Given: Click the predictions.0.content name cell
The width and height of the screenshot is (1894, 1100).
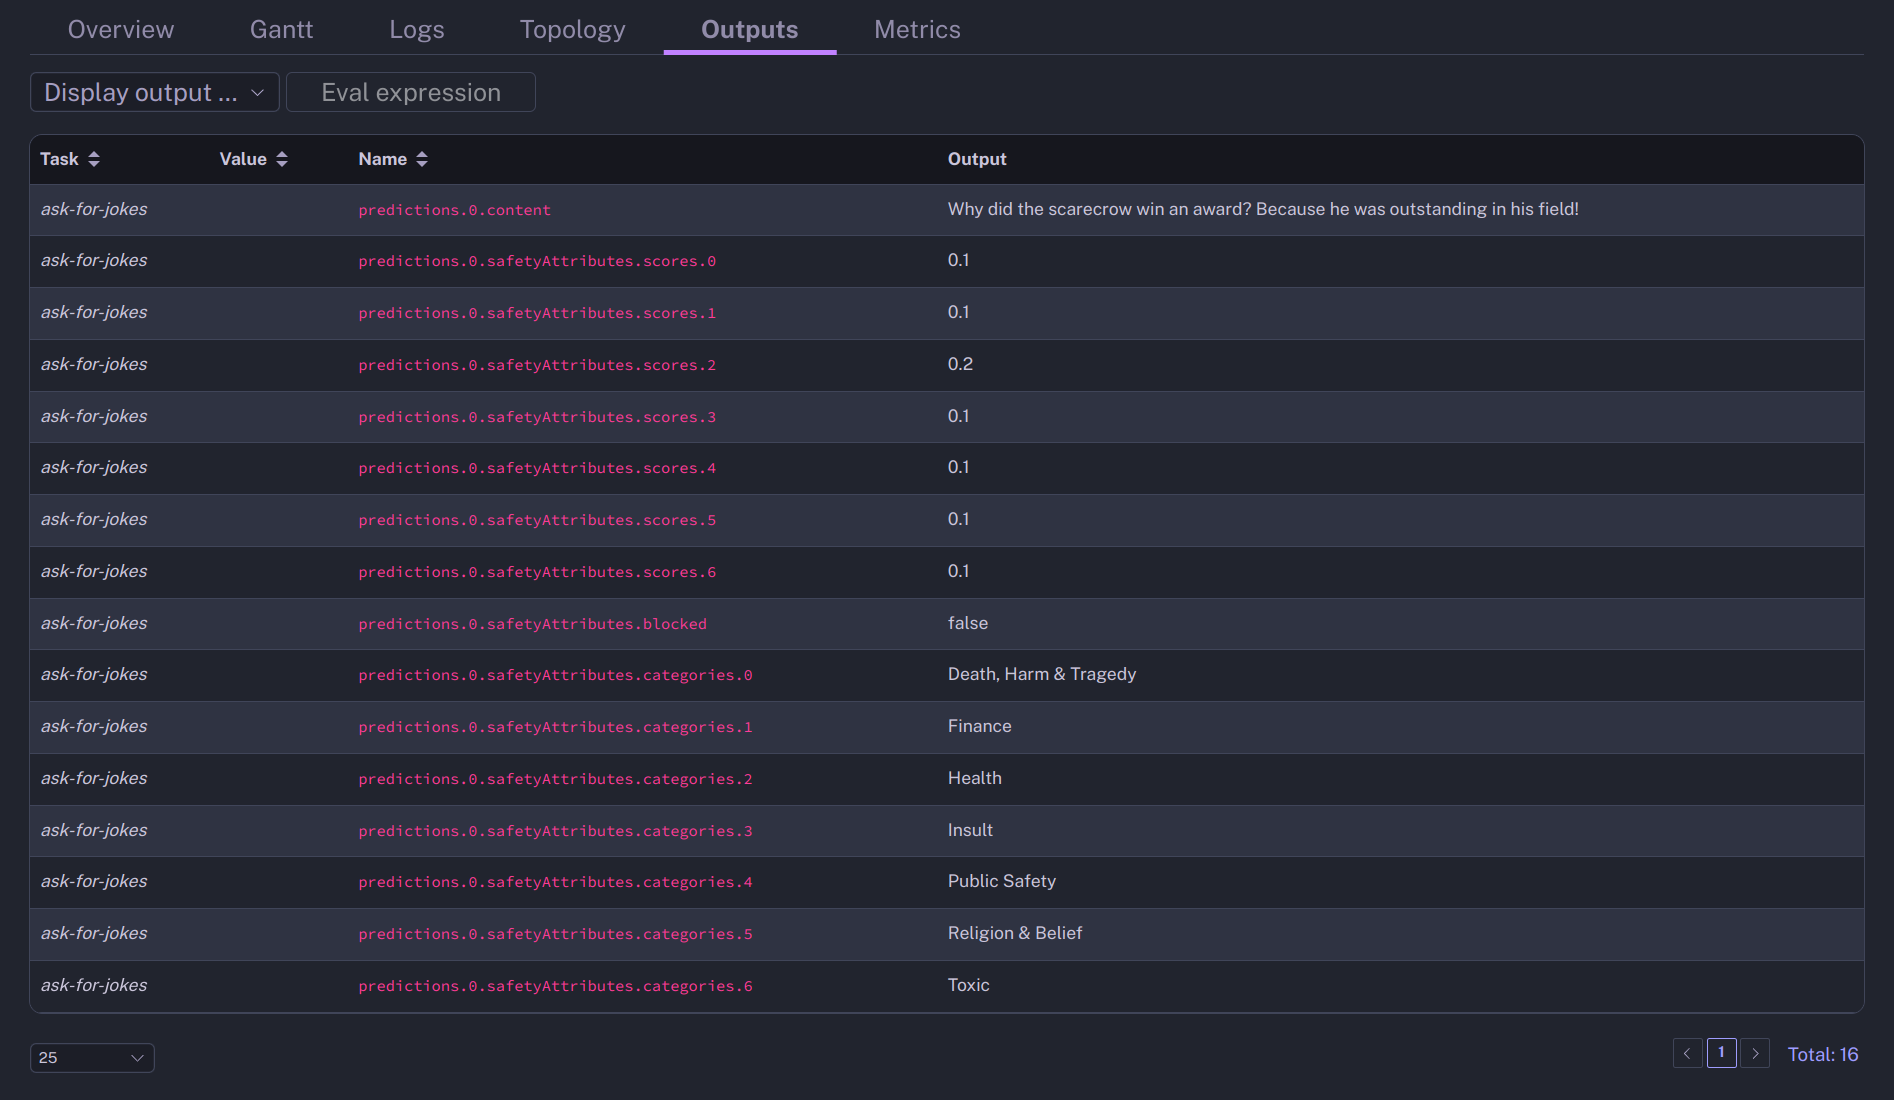Looking at the screenshot, I should (454, 210).
